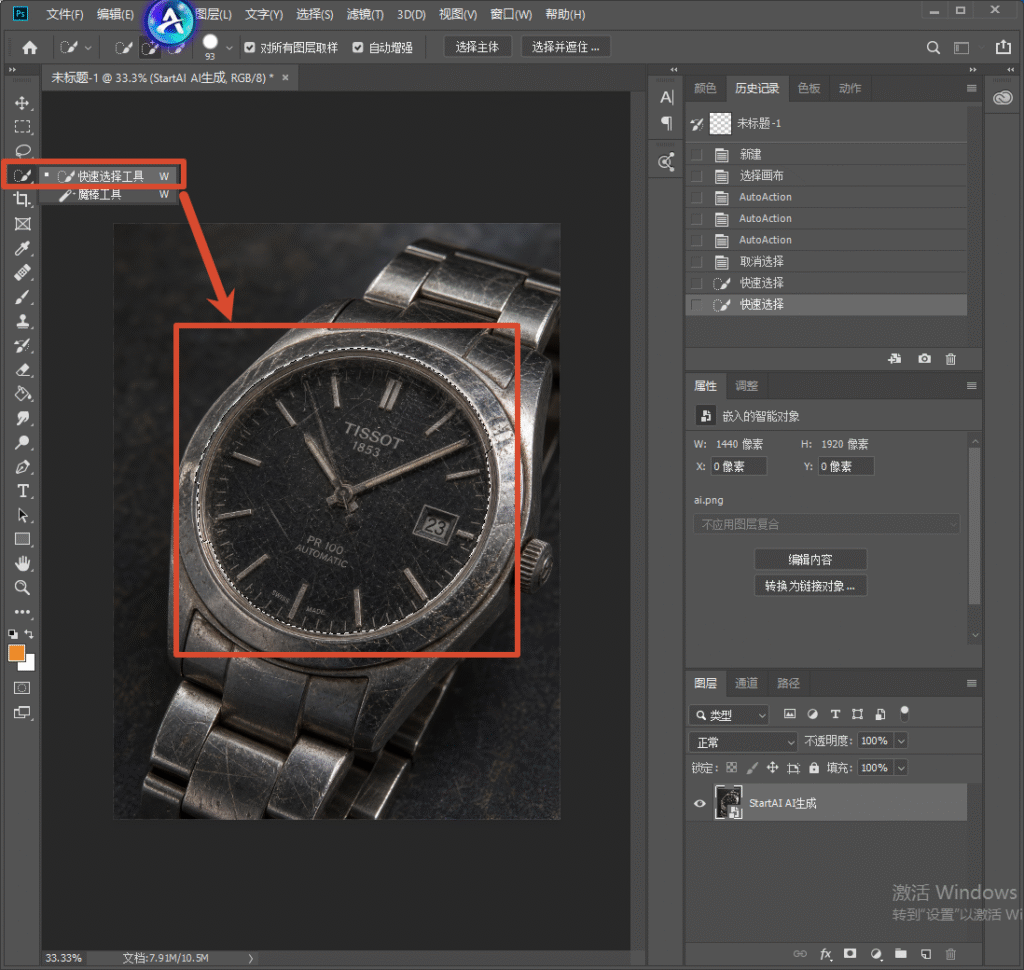Select the Rectangular Marquee tool
This screenshot has height=970, width=1024.
pos(22,127)
